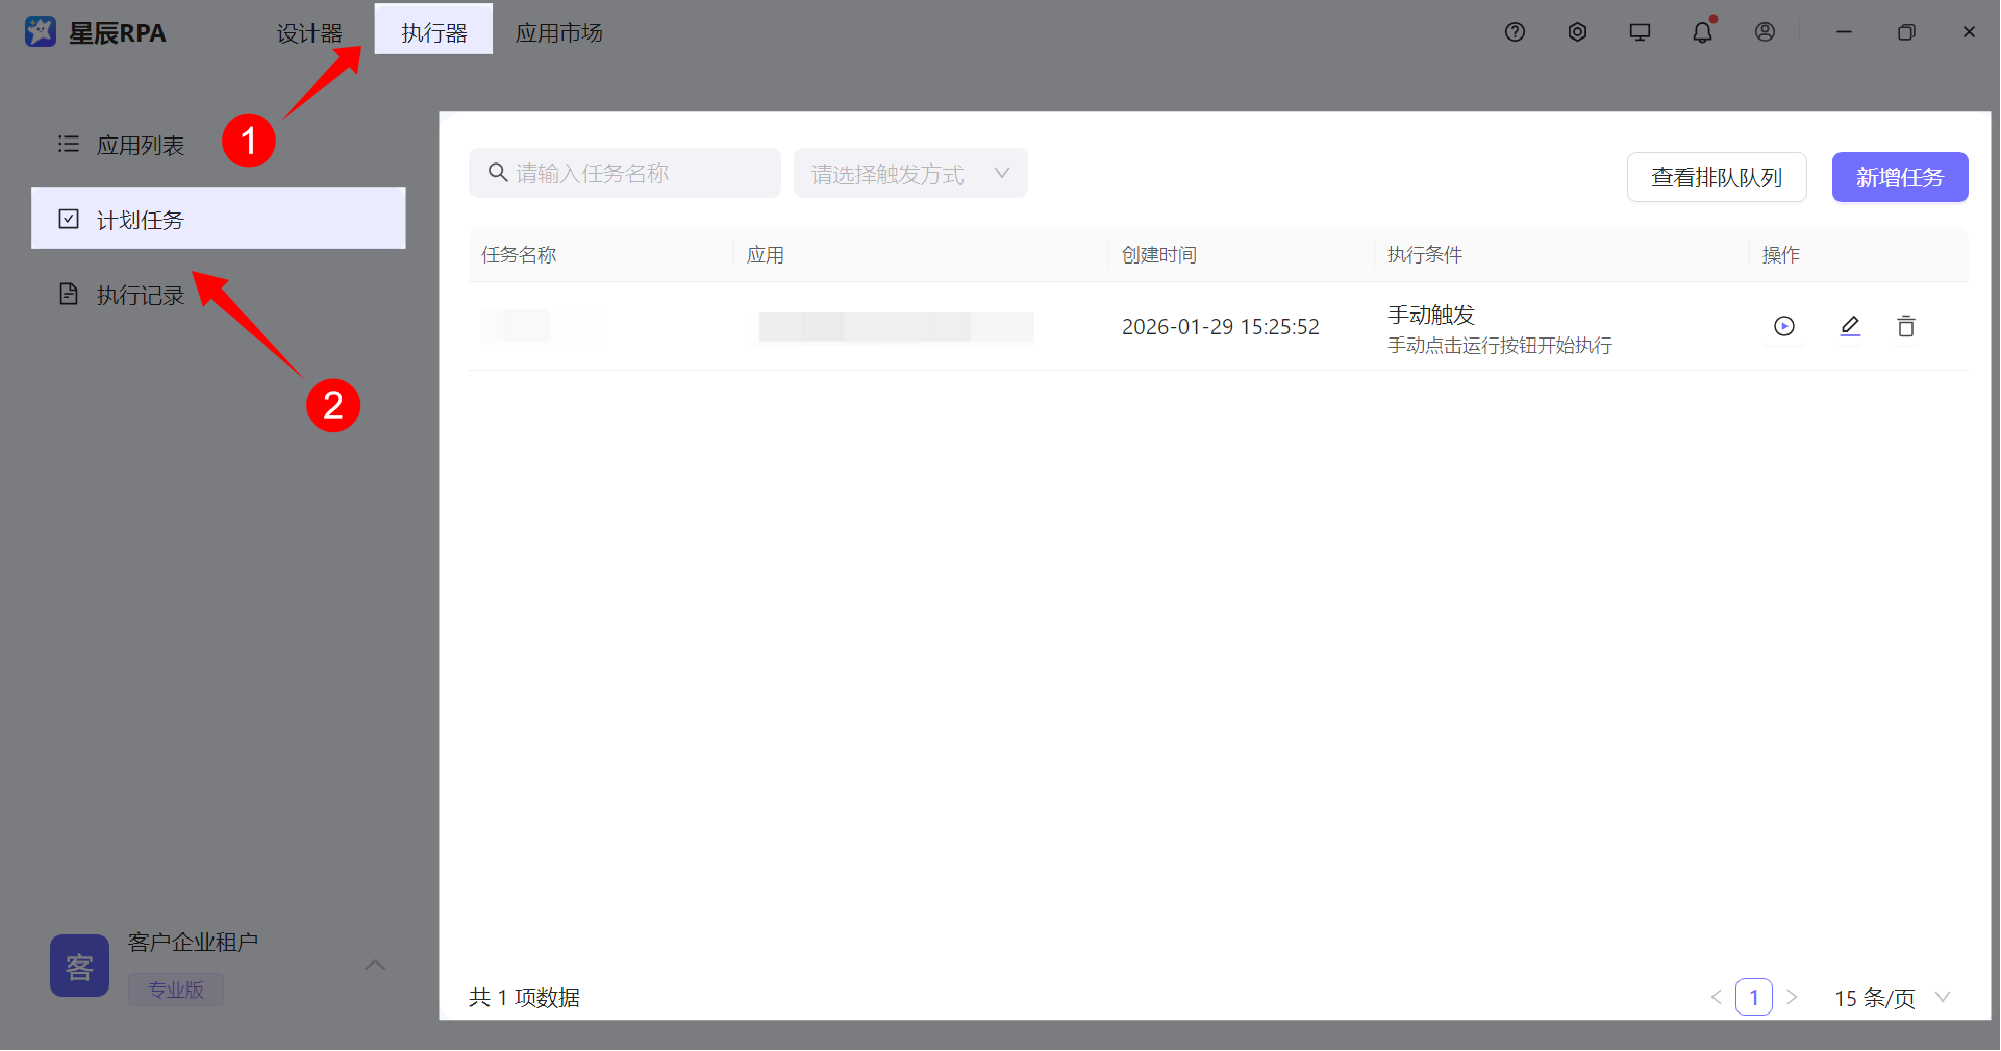Open the 应用市场 tab
This screenshot has height=1051, width=2001.
coord(559,32)
